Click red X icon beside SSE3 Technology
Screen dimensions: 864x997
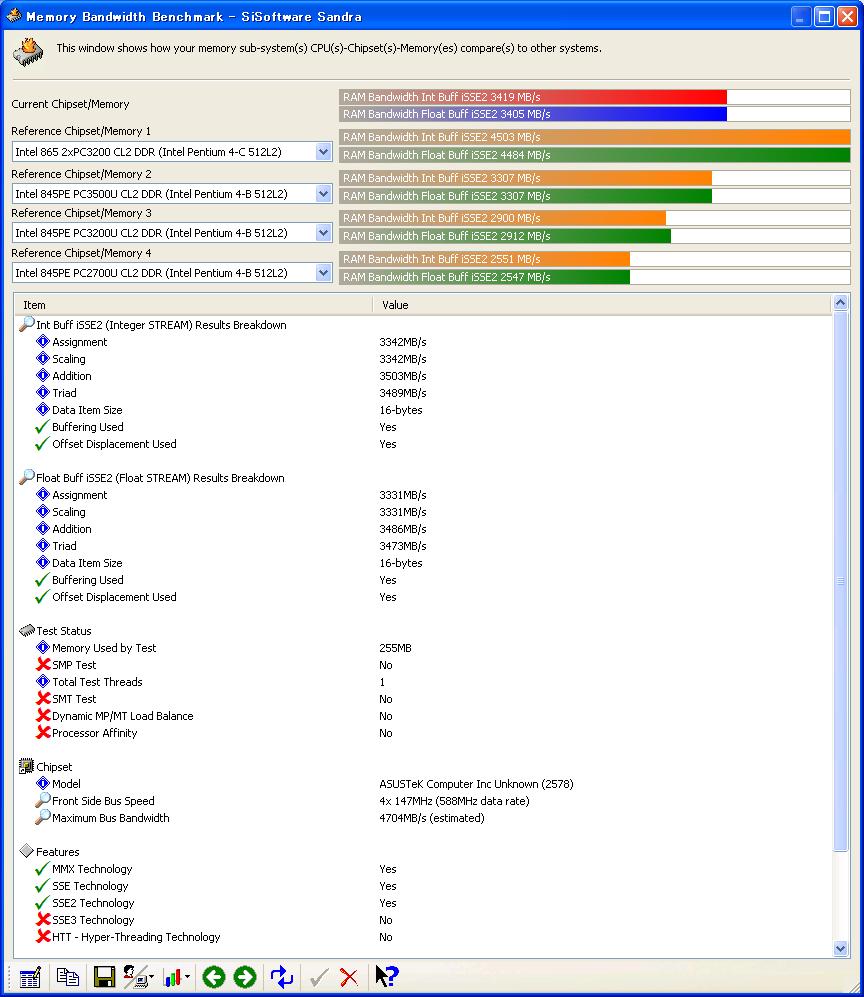pyautogui.click(x=43, y=919)
